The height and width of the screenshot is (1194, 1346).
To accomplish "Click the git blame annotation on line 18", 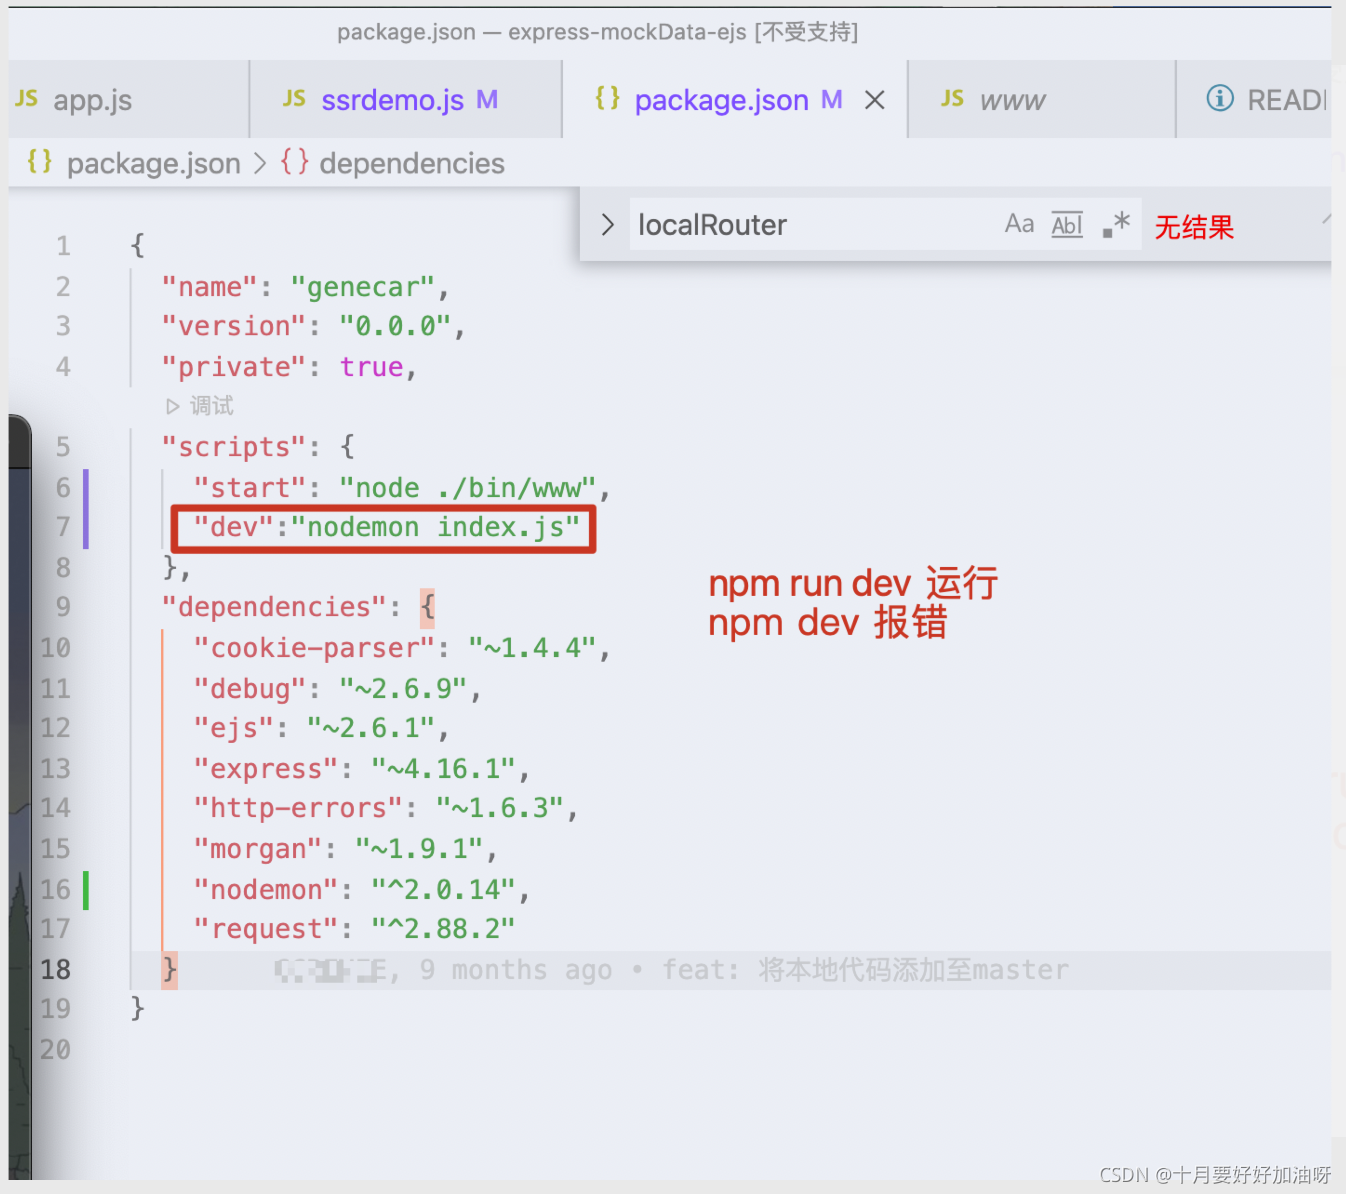I will click(x=672, y=970).
